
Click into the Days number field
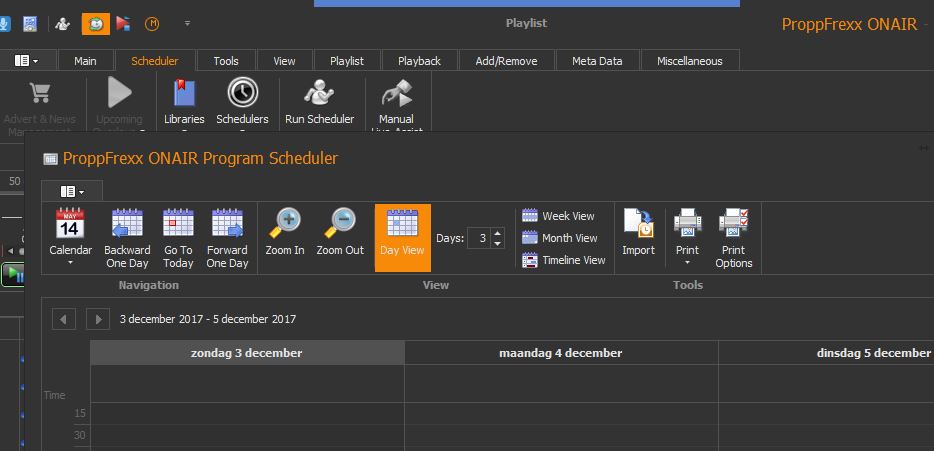[x=480, y=238]
